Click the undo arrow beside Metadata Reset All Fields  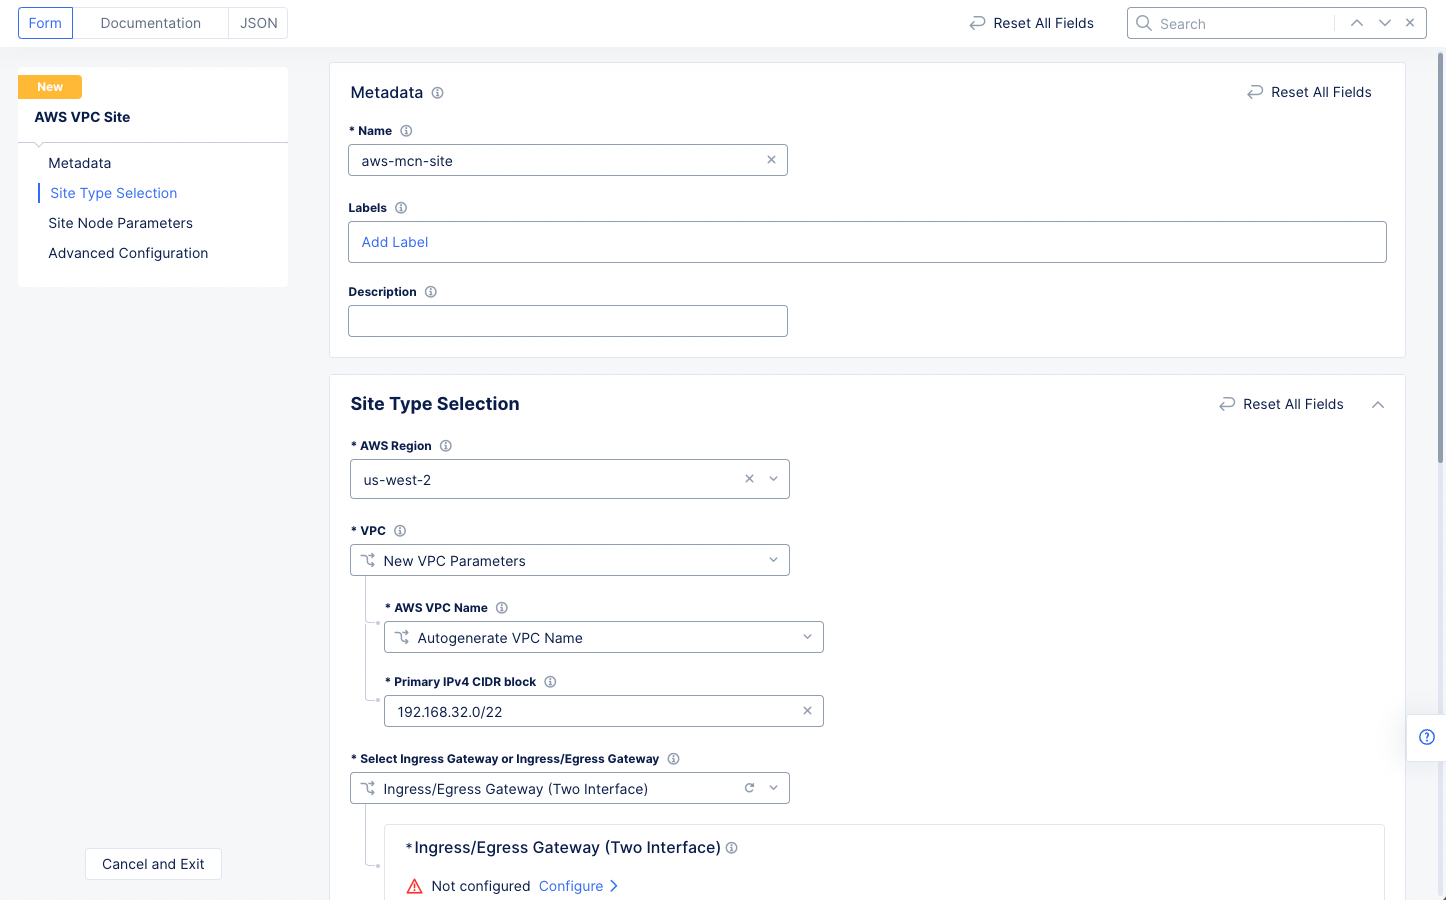(x=1255, y=91)
